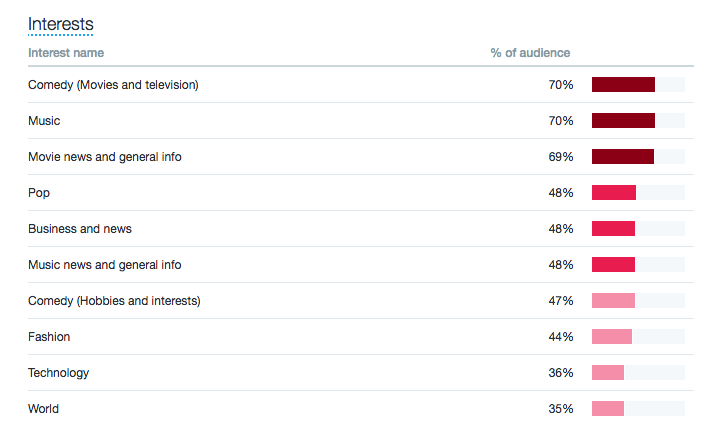Select the Technology interest label

click(x=58, y=373)
